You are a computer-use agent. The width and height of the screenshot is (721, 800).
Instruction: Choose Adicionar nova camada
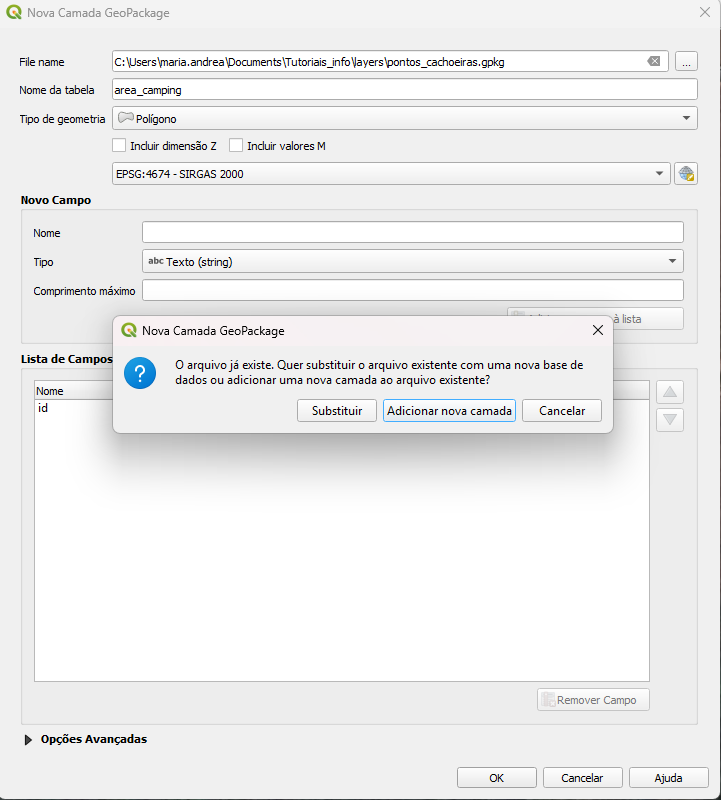(449, 411)
